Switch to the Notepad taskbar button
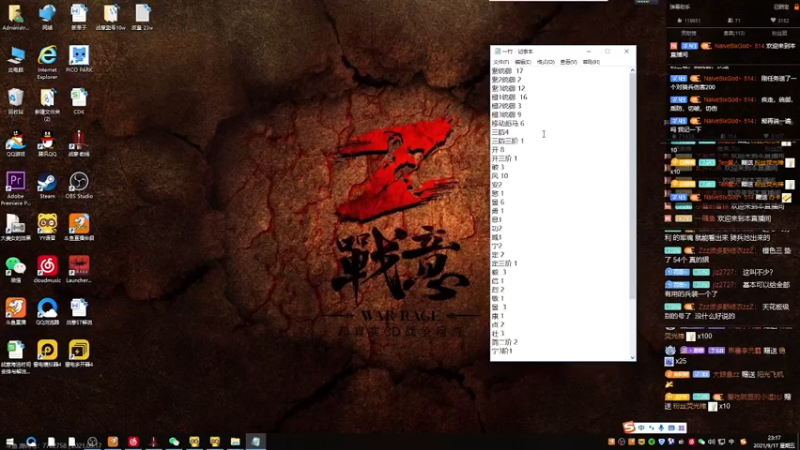 pyautogui.click(x=256, y=441)
